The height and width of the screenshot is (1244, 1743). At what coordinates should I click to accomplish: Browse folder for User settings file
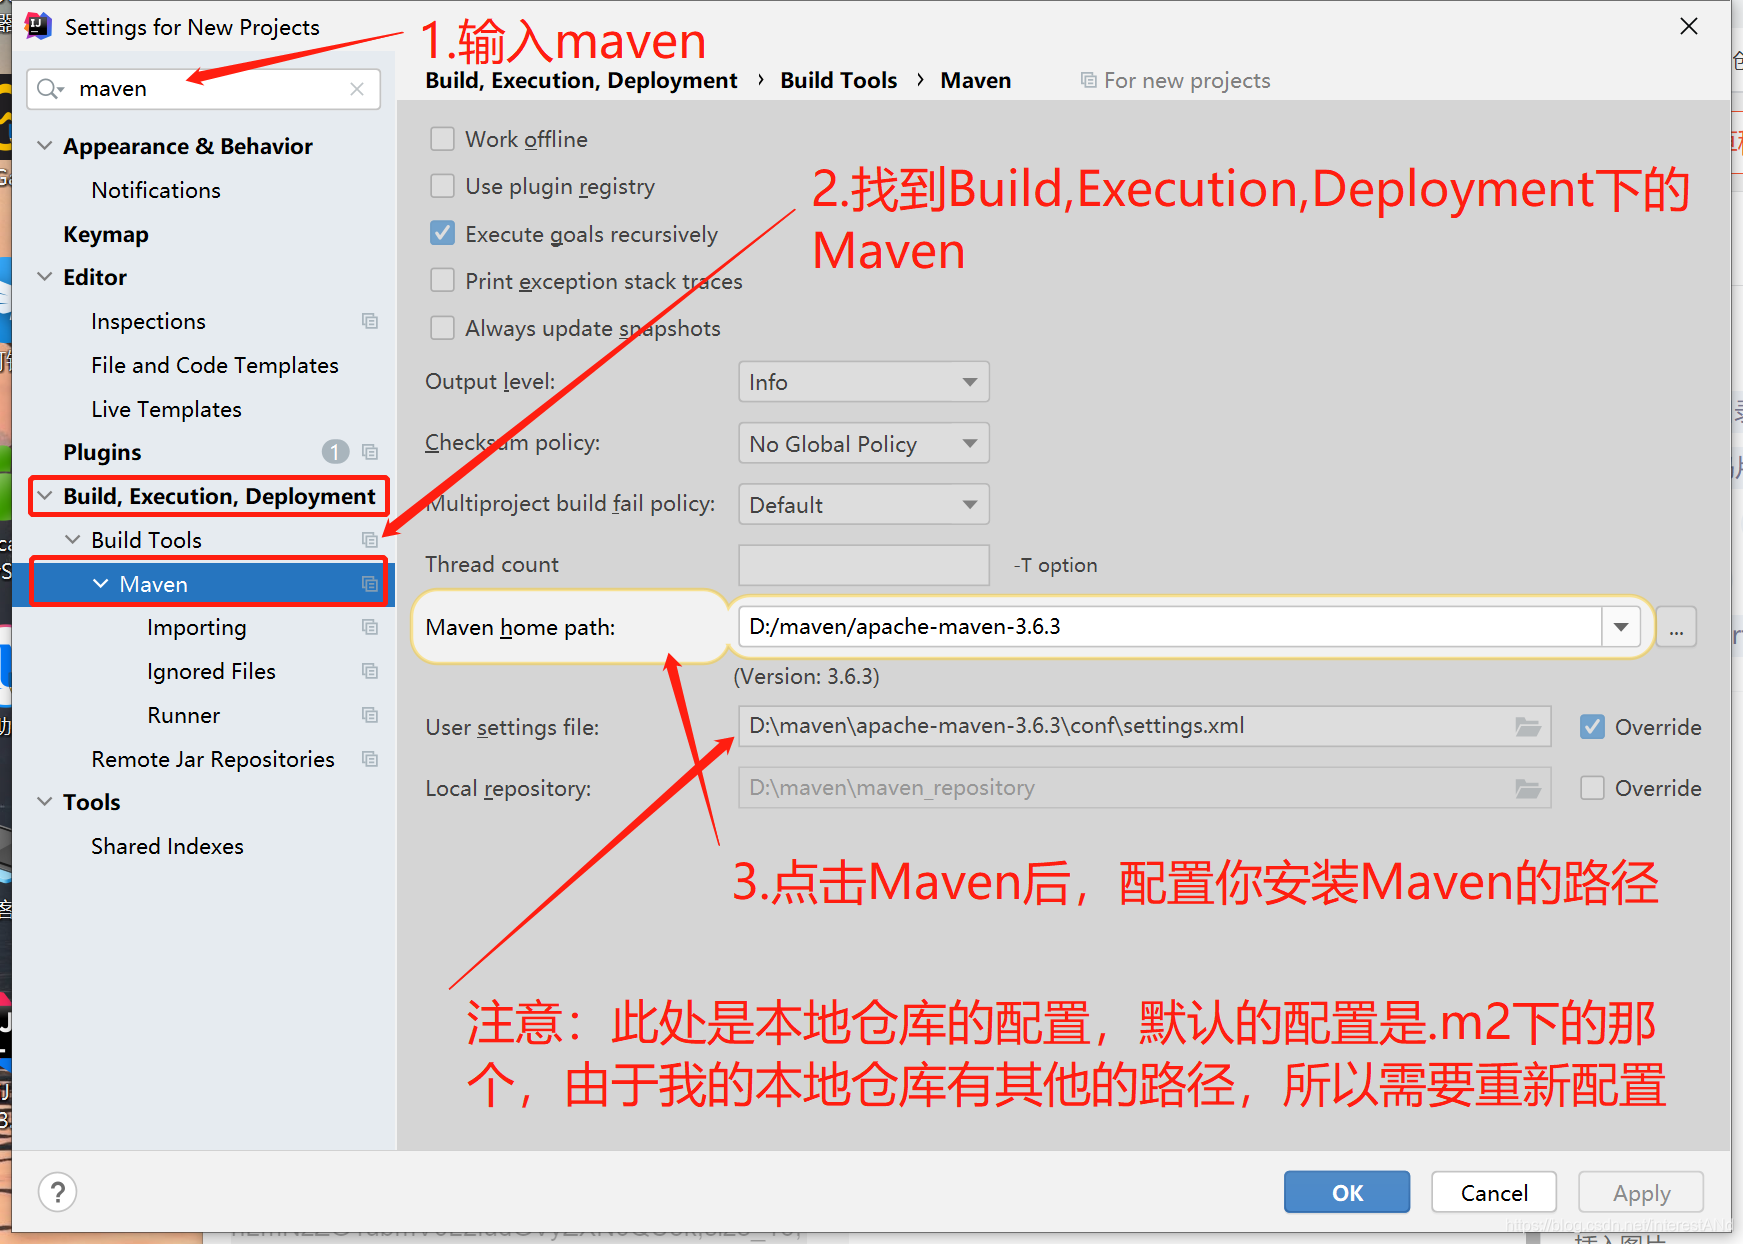click(1527, 727)
